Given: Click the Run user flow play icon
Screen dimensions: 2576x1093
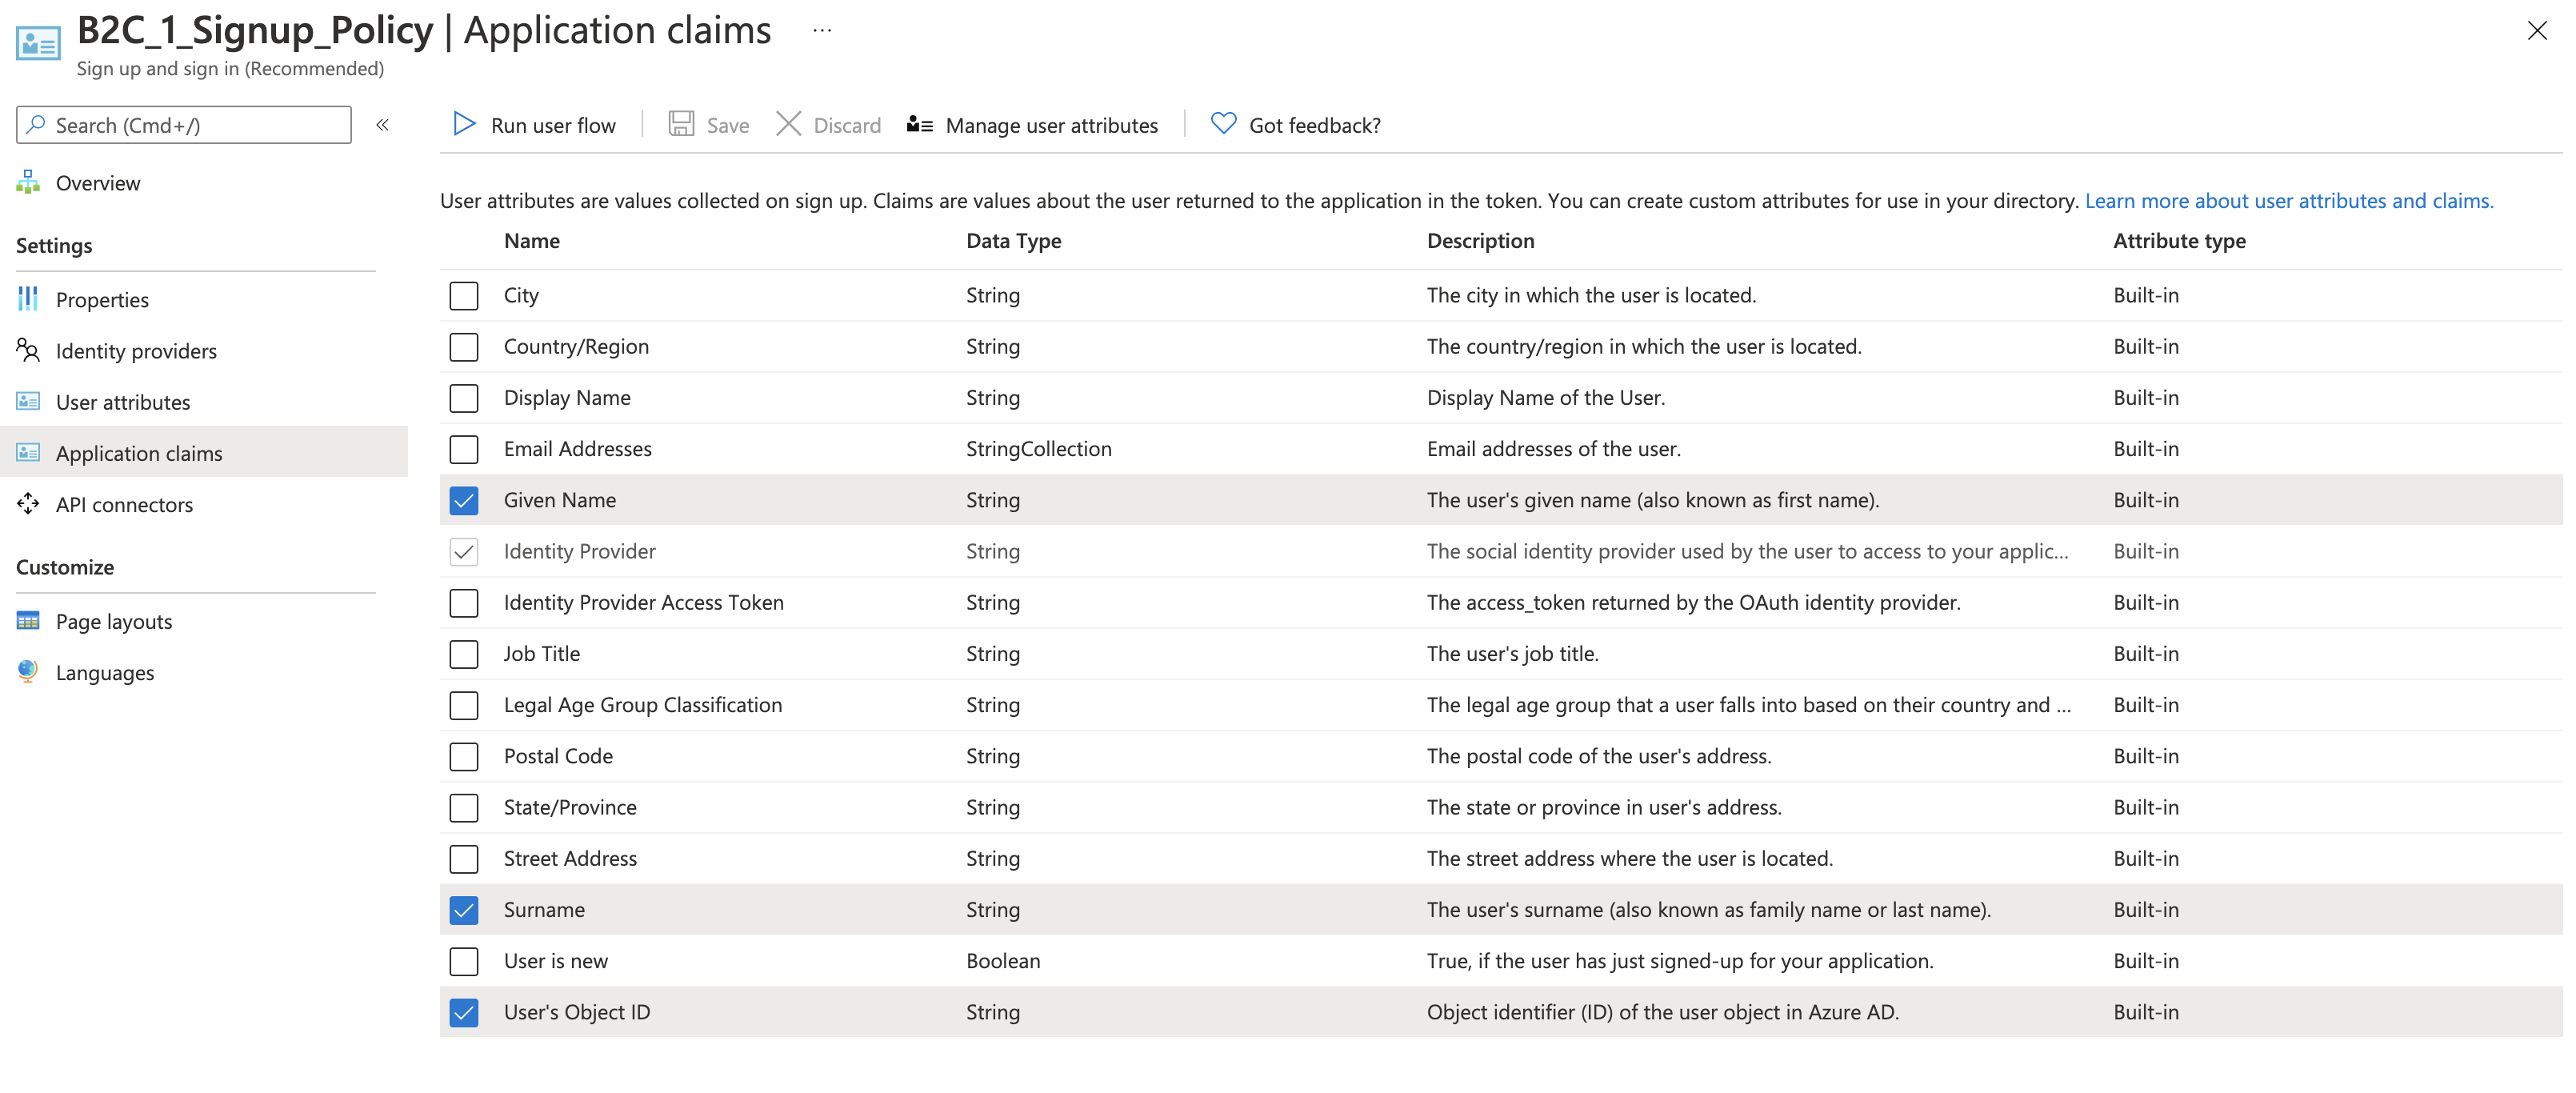Looking at the screenshot, I should [464, 124].
